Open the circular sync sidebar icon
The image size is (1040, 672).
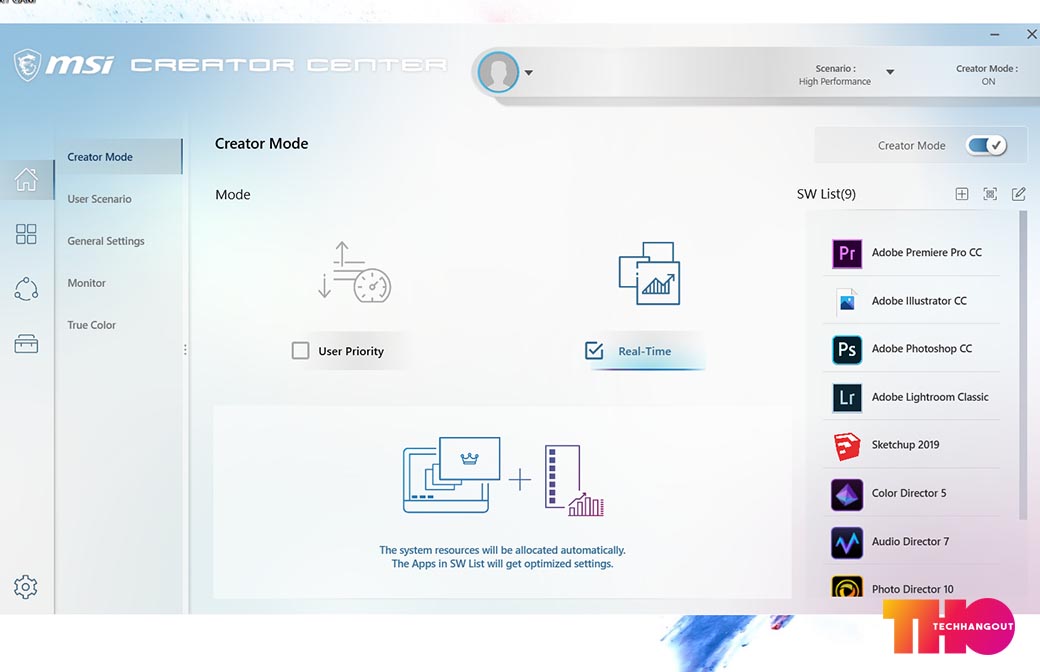click(x=26, y=289)
